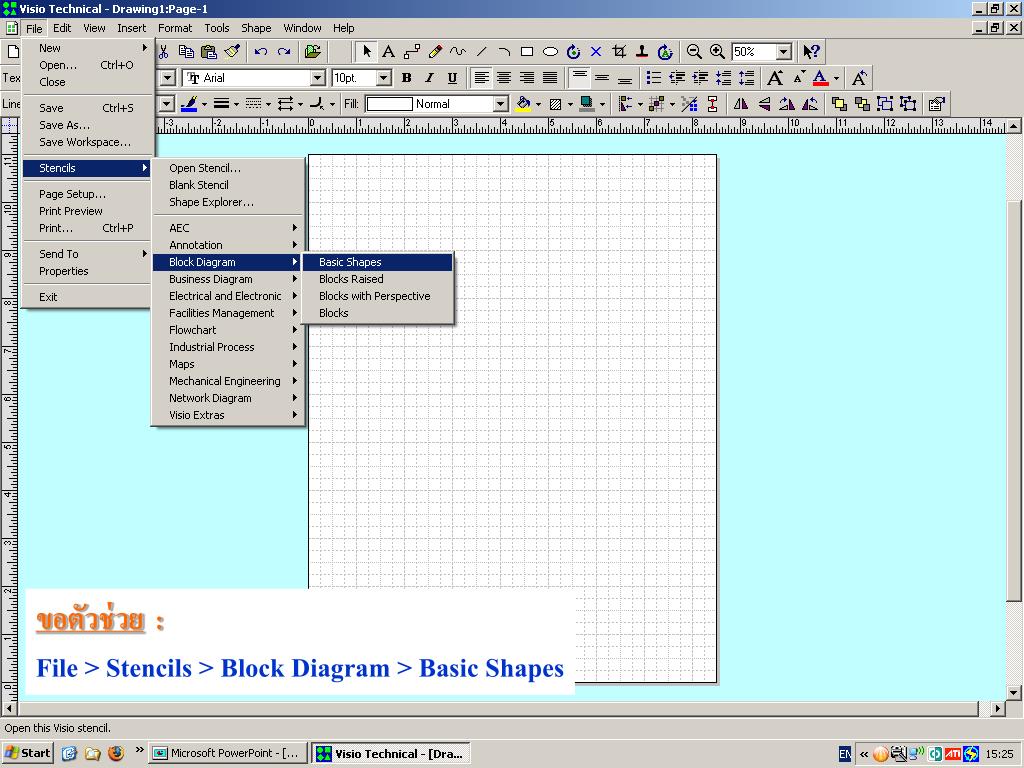Select Open Stencil... menu entry
Viewport: 1024px width, 768px height.
point(229,168)
